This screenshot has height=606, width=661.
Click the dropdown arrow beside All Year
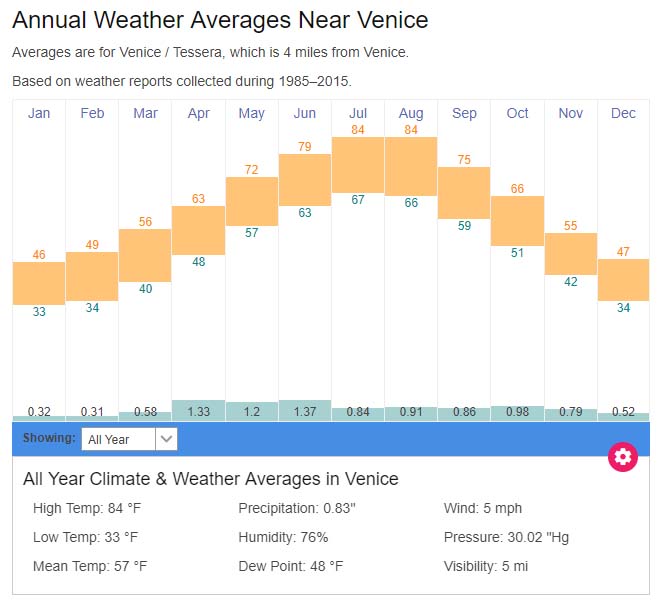pos(167,439)
